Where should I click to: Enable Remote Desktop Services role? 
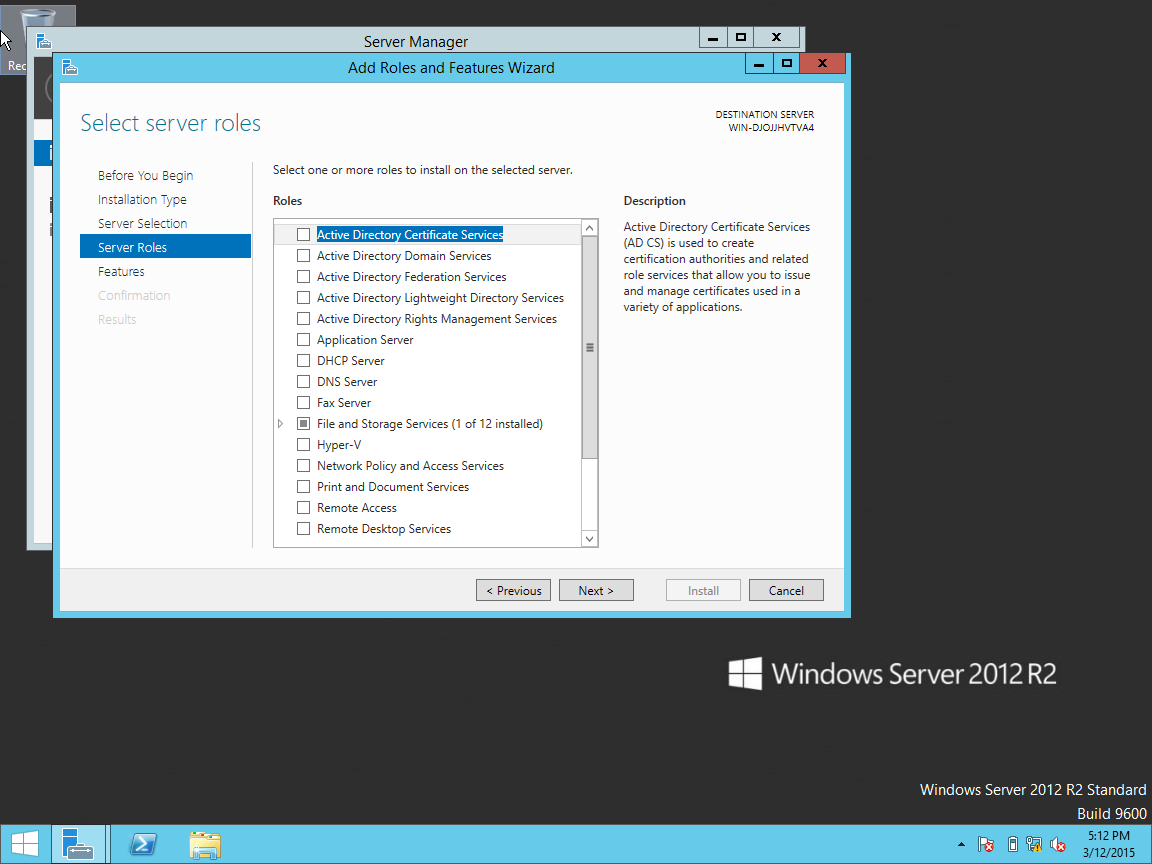[x=303, y=529]
